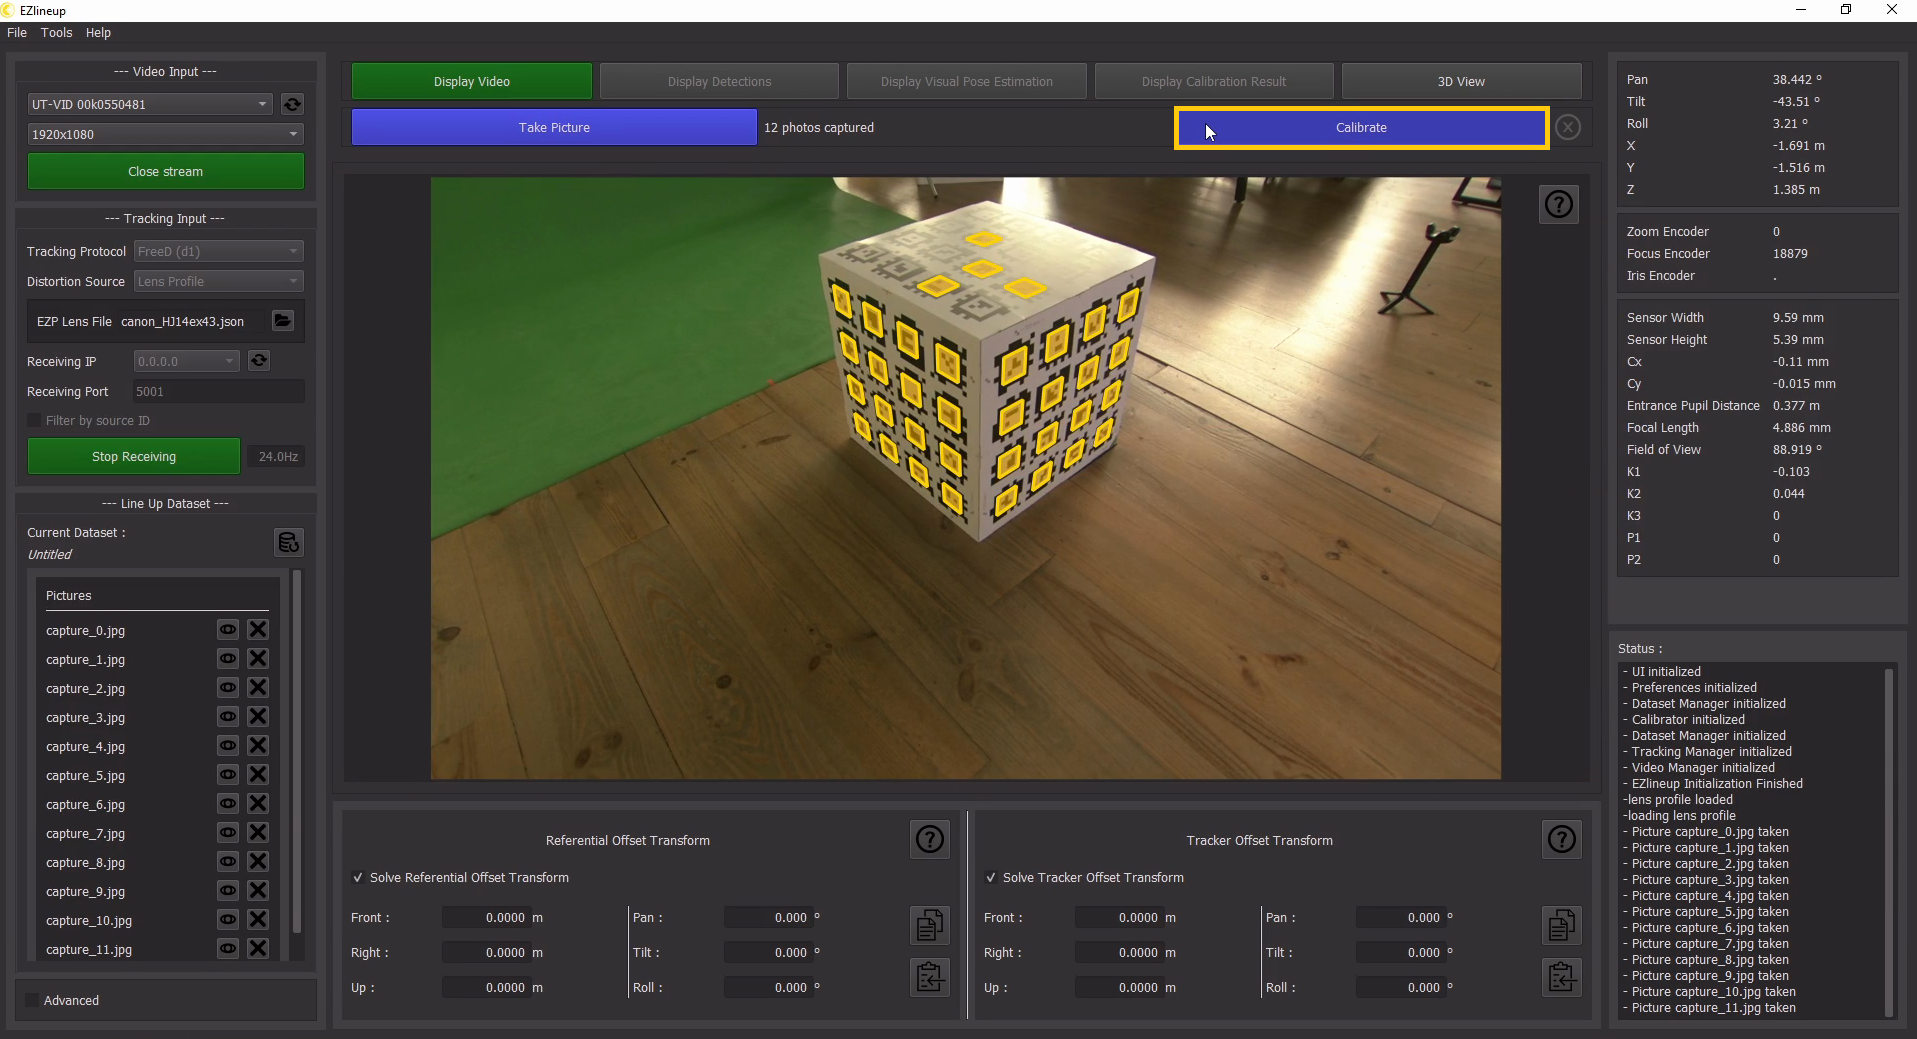Enable the Advanced checkbox

coord(33,1001)
